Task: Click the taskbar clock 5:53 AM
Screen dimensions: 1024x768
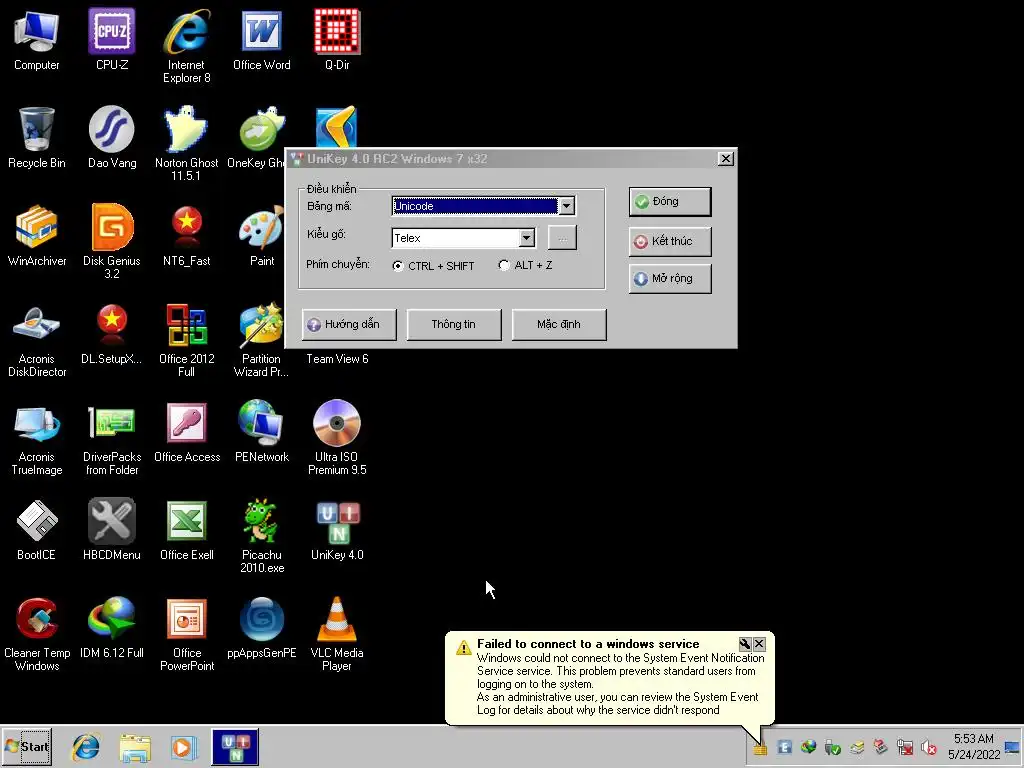Action: point(974,746)
